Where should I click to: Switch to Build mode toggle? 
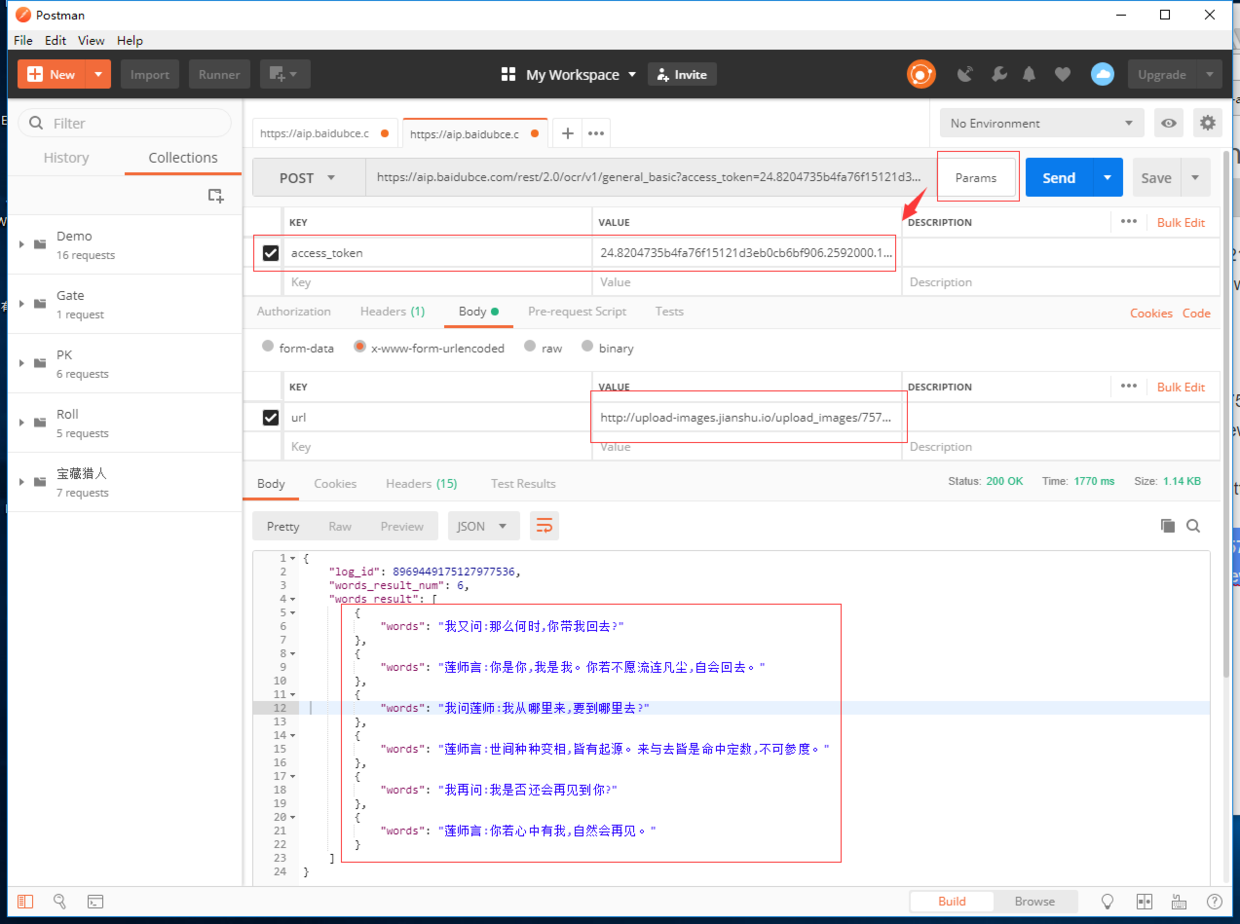pos(952,901)
